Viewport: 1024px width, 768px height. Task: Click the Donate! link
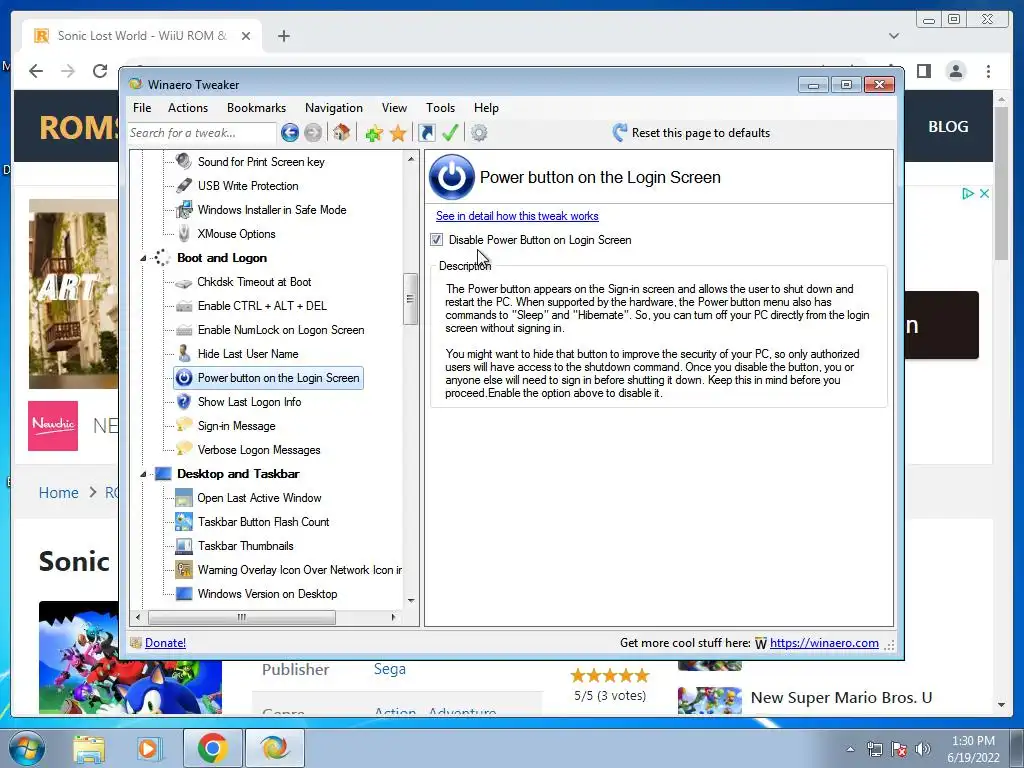pos(165,643)
